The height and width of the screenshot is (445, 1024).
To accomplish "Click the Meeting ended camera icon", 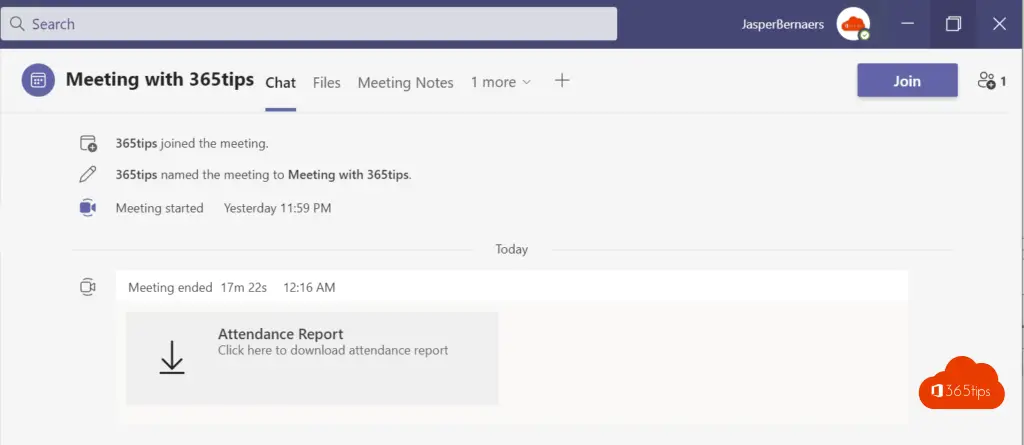I will [88, 287].
